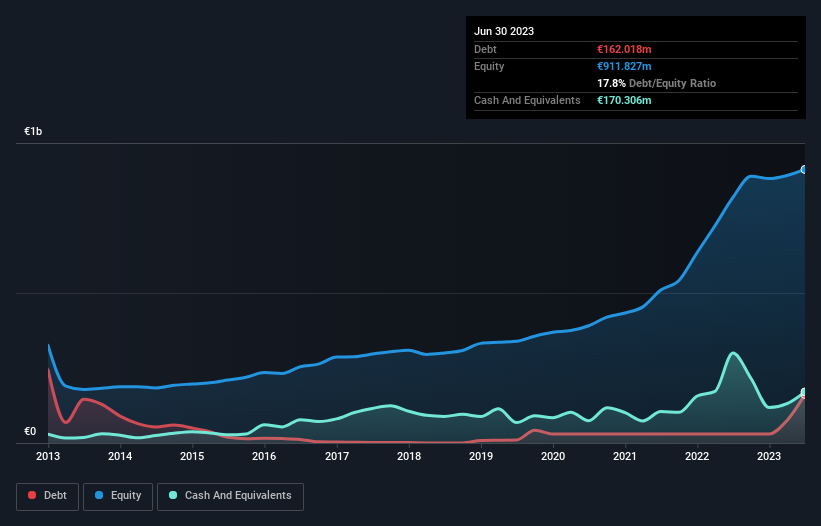This screenshot has height=526, width=821.
Task: Click the 17.8% Debt/Equity Ratio text
Action: point(657,83)
